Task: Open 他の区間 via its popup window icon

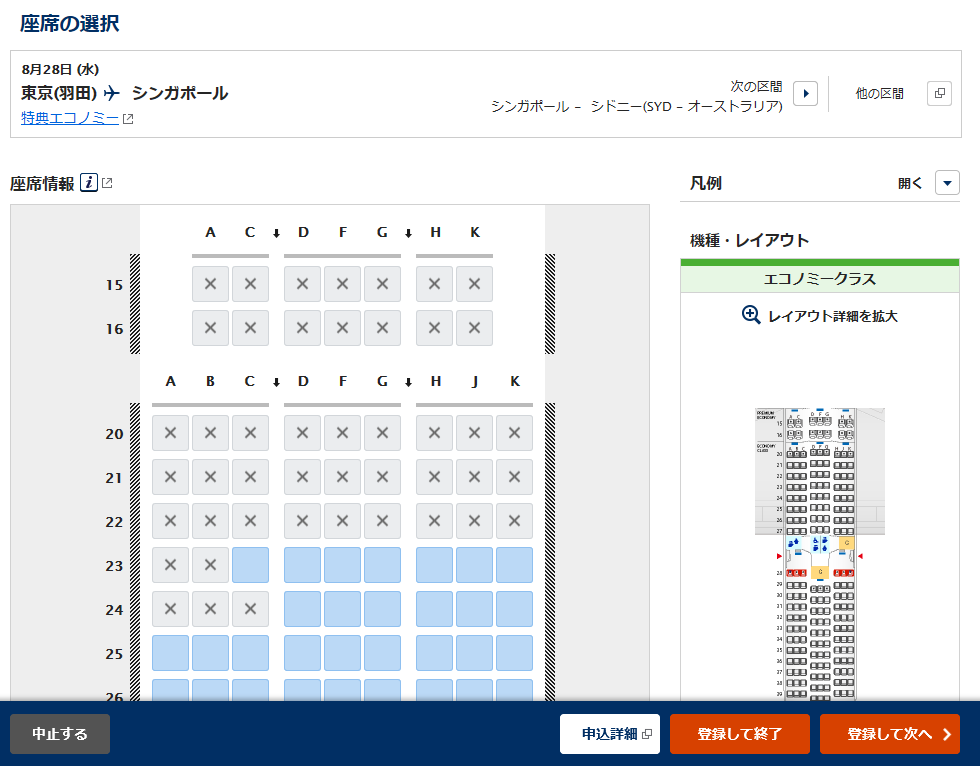Action: tap(938, 92)
